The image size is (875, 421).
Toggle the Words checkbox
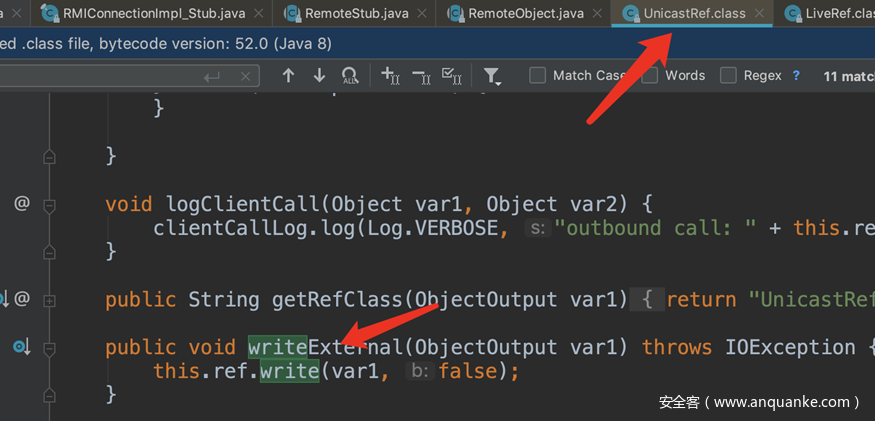pyautogui.click(x=651, y=76)
